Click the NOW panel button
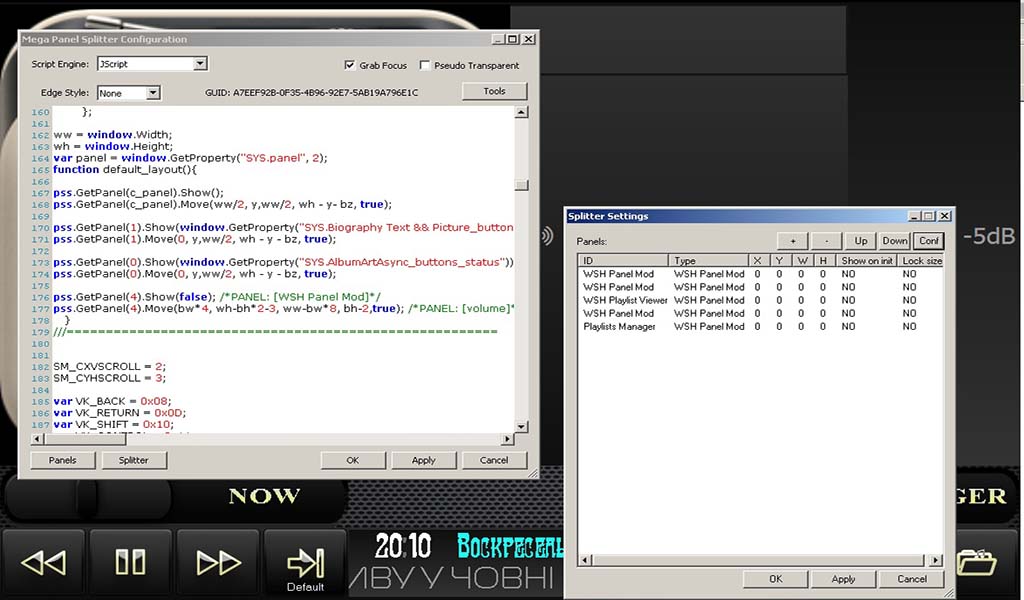Screen dimensions: 1024x600 point(264,496)
